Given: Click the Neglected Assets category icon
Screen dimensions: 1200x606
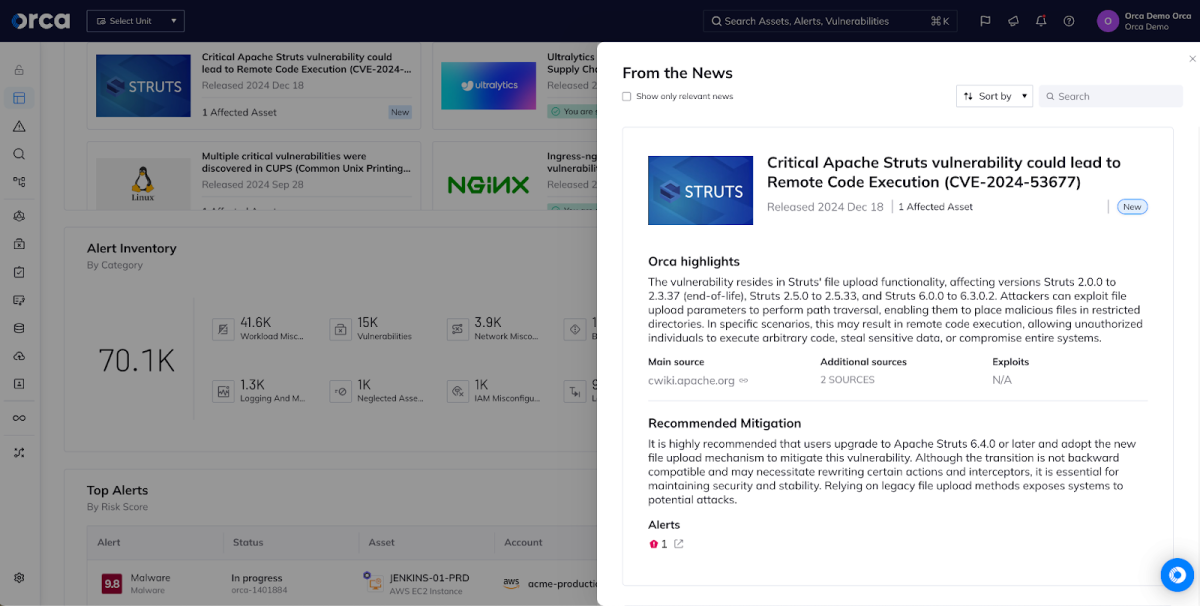Looking at the screenshot, I should coord(340,391).
